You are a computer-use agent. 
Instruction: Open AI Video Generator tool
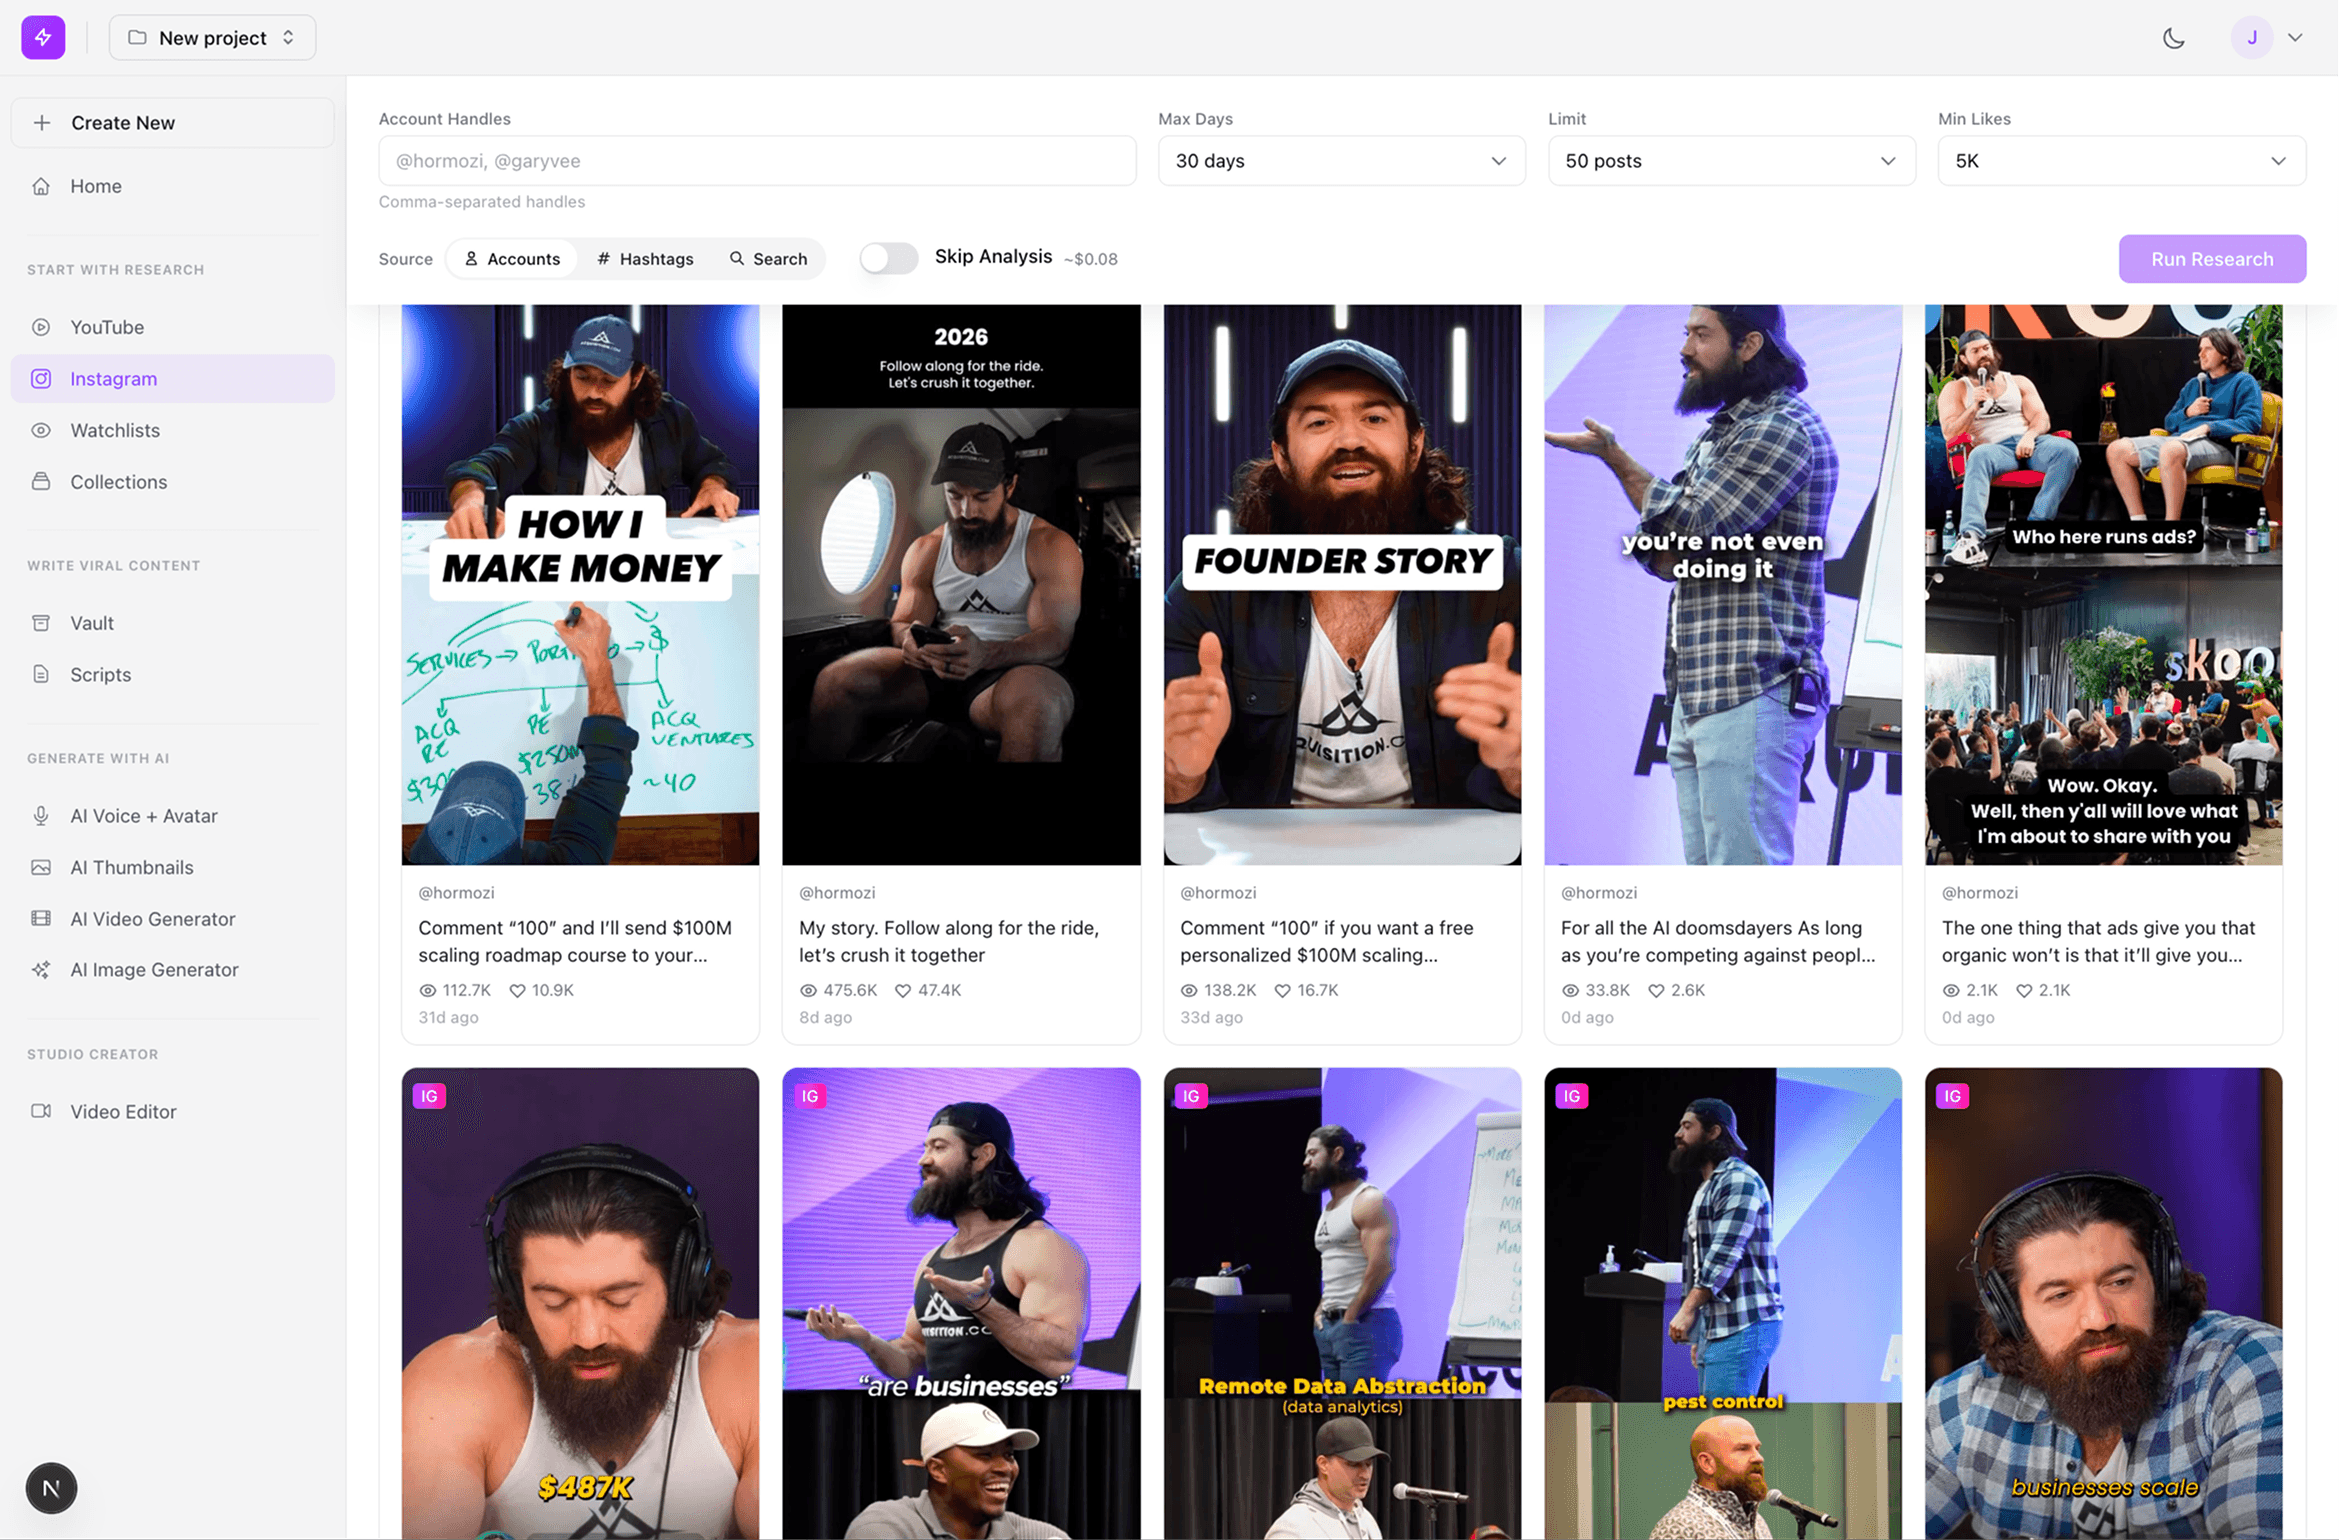(152, 918)
